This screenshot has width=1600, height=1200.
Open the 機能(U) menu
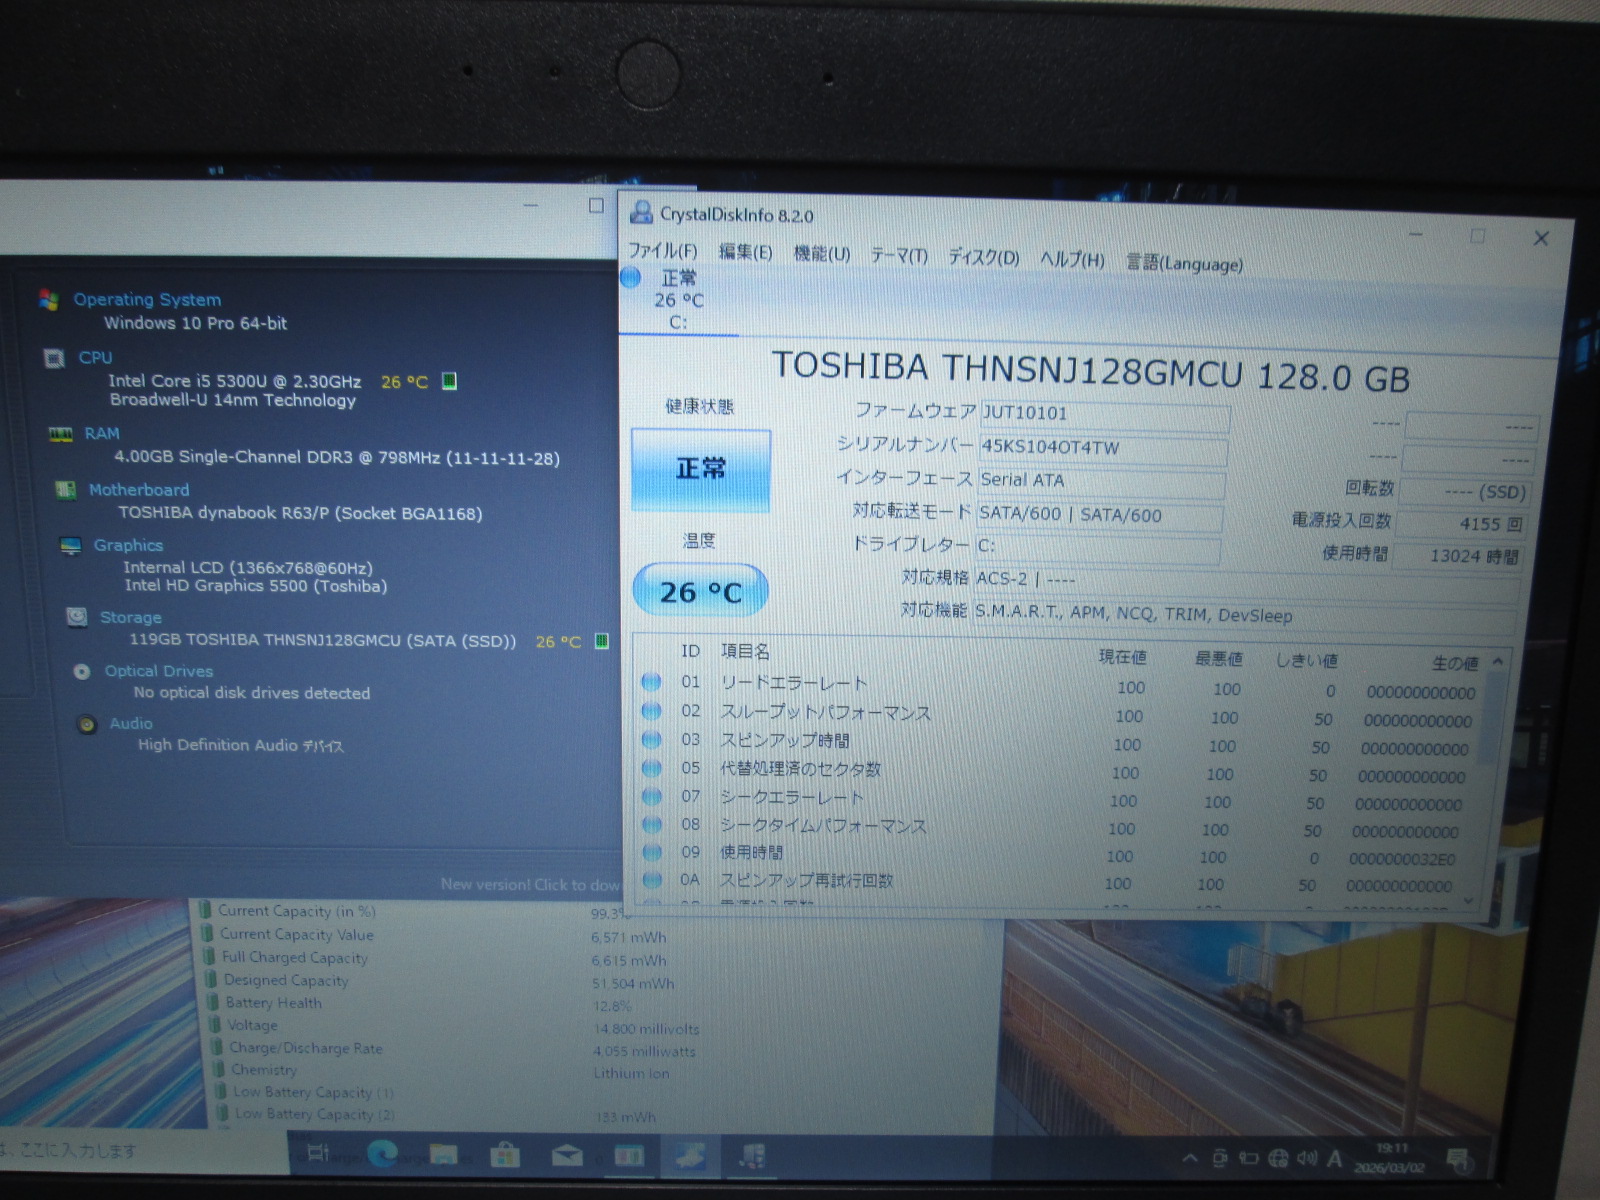pyautogui.click(x=821, y=254)
